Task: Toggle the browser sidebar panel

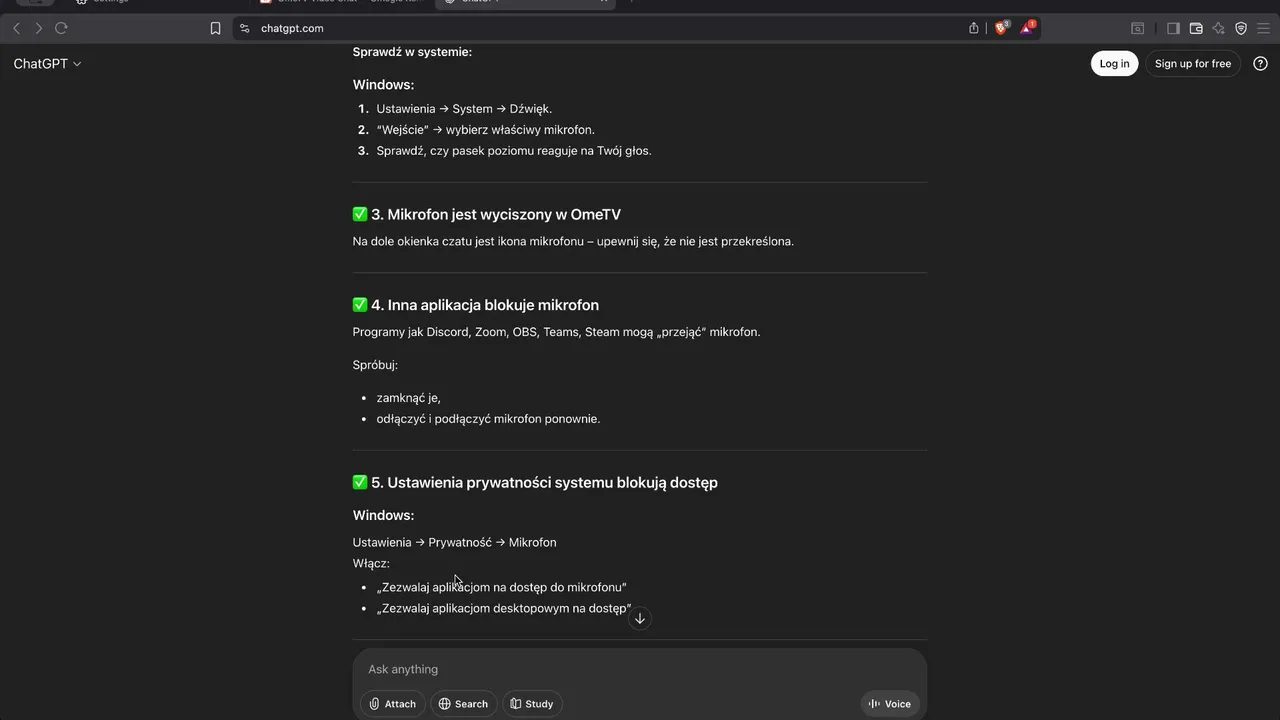Action: tap(1174, 28)
